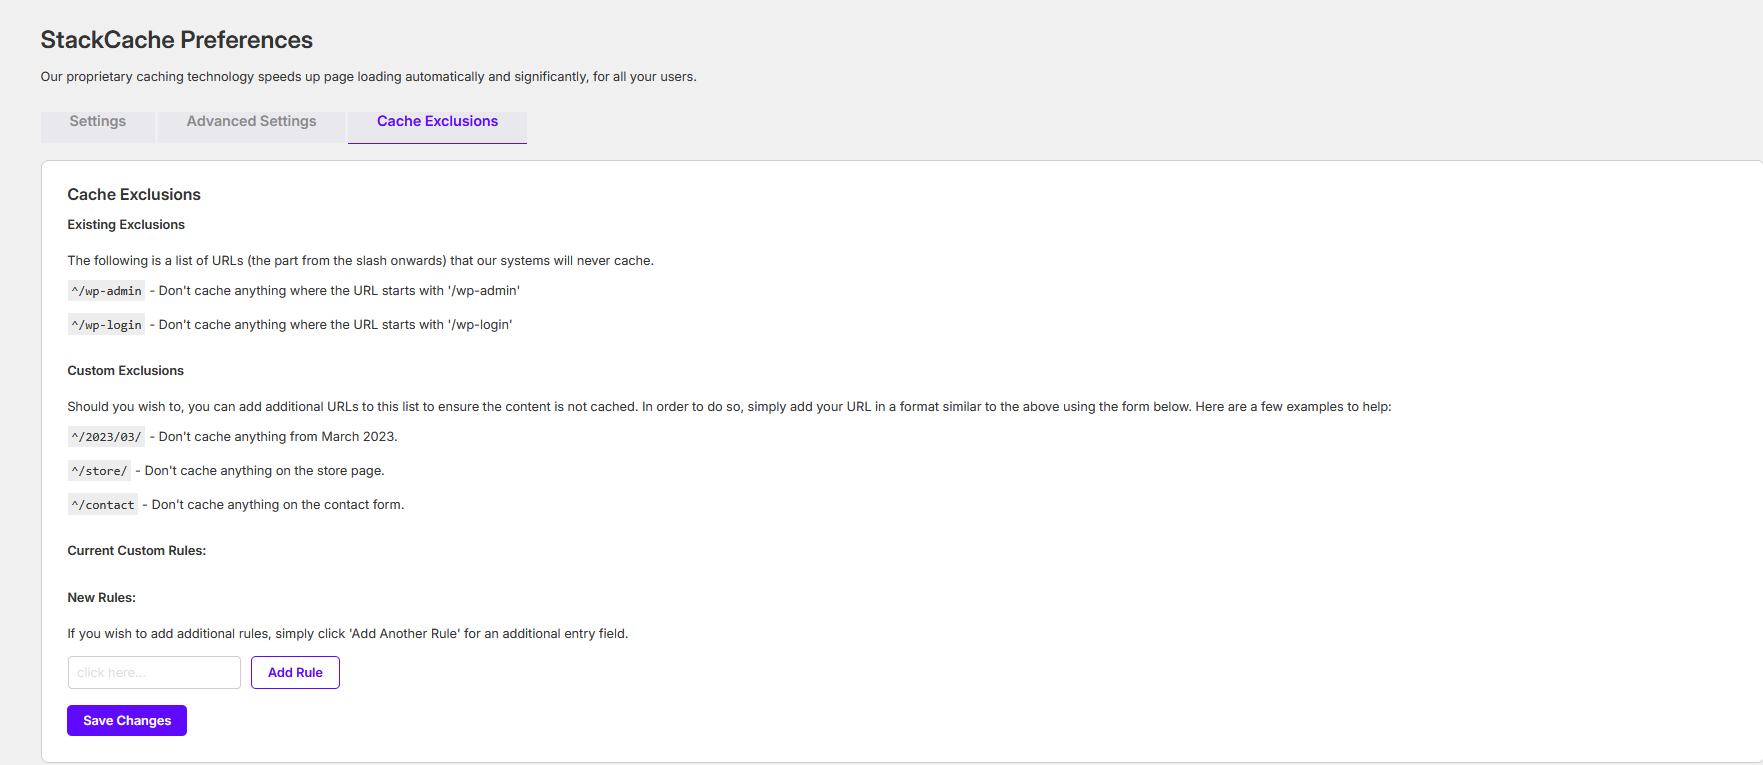Click the ^/wp-login code snippet
The height and width of the screenshot is (765, 1763).
(x=107, y=325)
